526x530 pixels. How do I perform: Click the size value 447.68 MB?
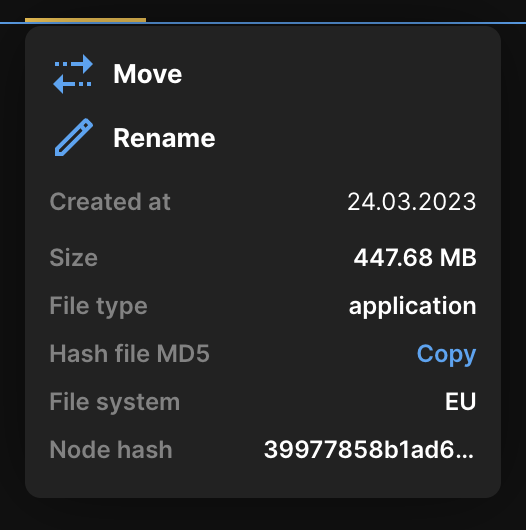pos(415,258)
